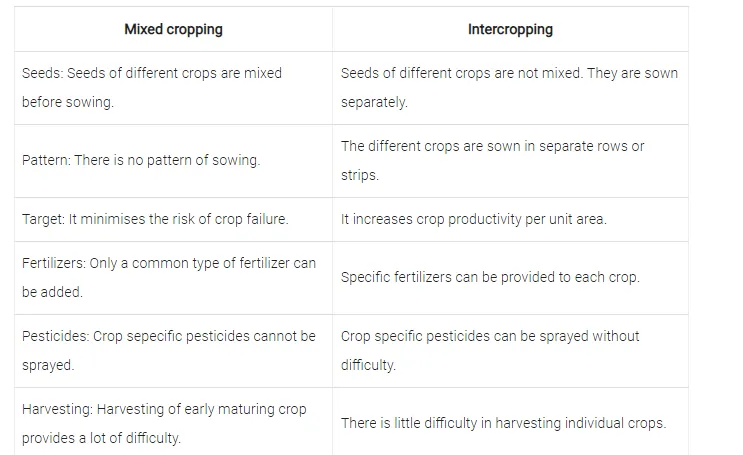Select the cell about separate rows or strips
The image size is (743, 455).
pos(493,160)
